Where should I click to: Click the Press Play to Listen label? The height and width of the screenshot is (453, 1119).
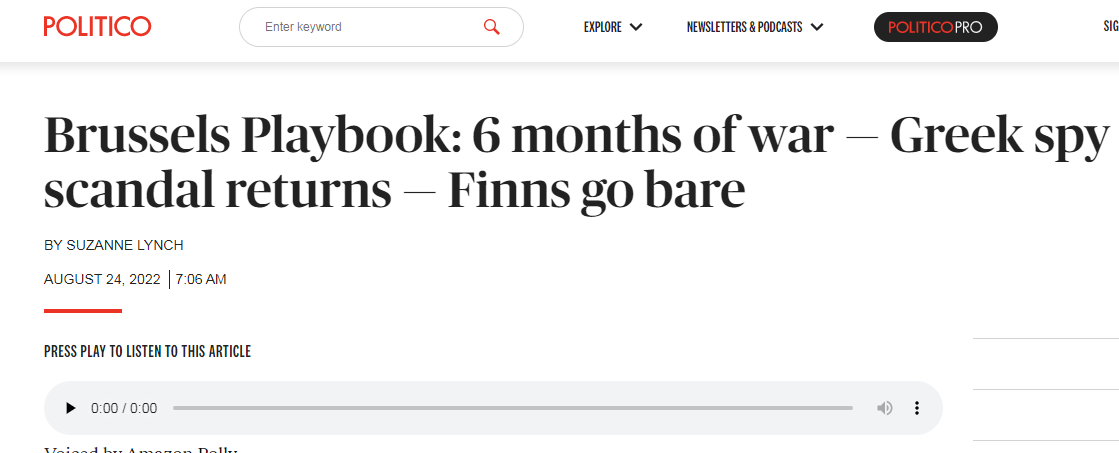click(x=147, y=351)
